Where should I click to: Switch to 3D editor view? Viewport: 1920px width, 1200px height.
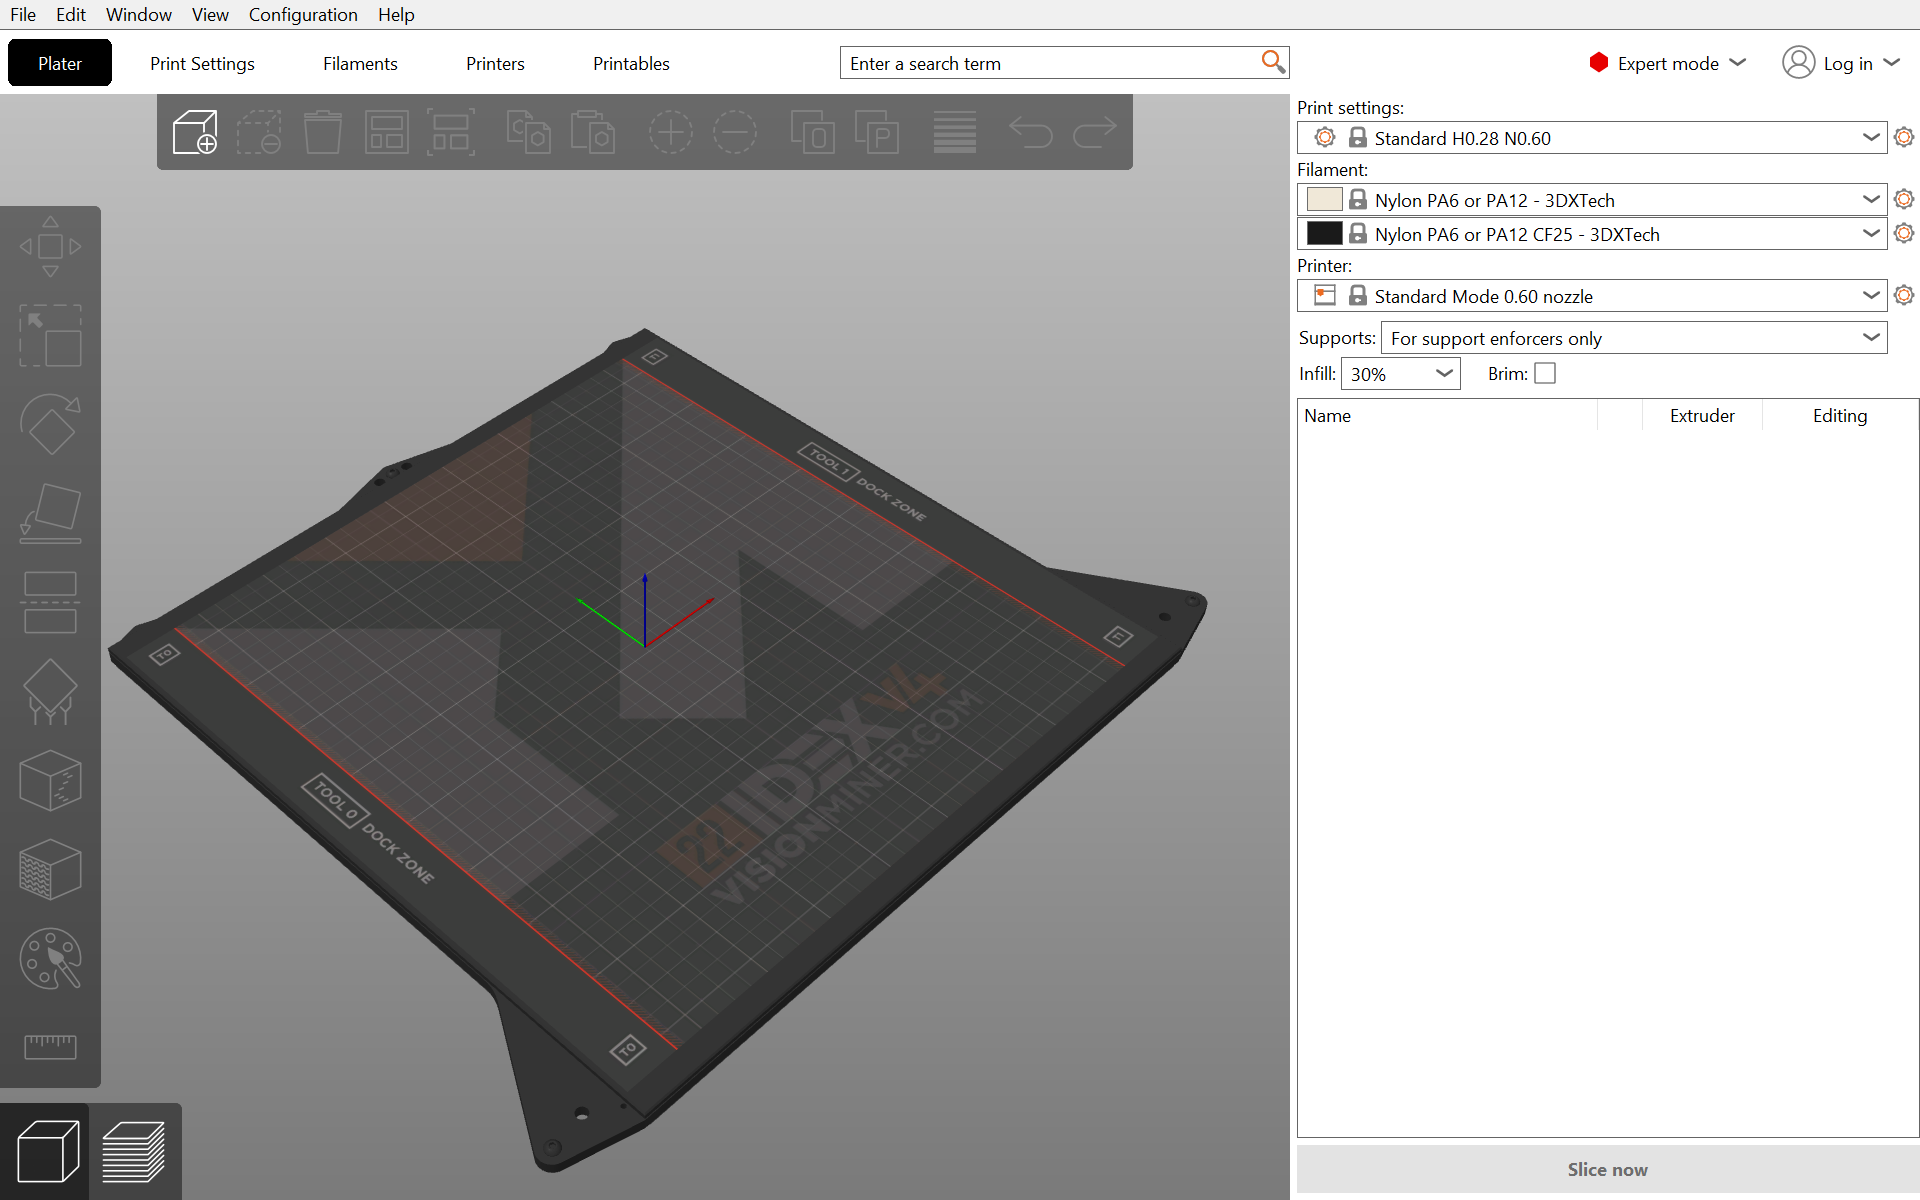[x=47, y=1152]
